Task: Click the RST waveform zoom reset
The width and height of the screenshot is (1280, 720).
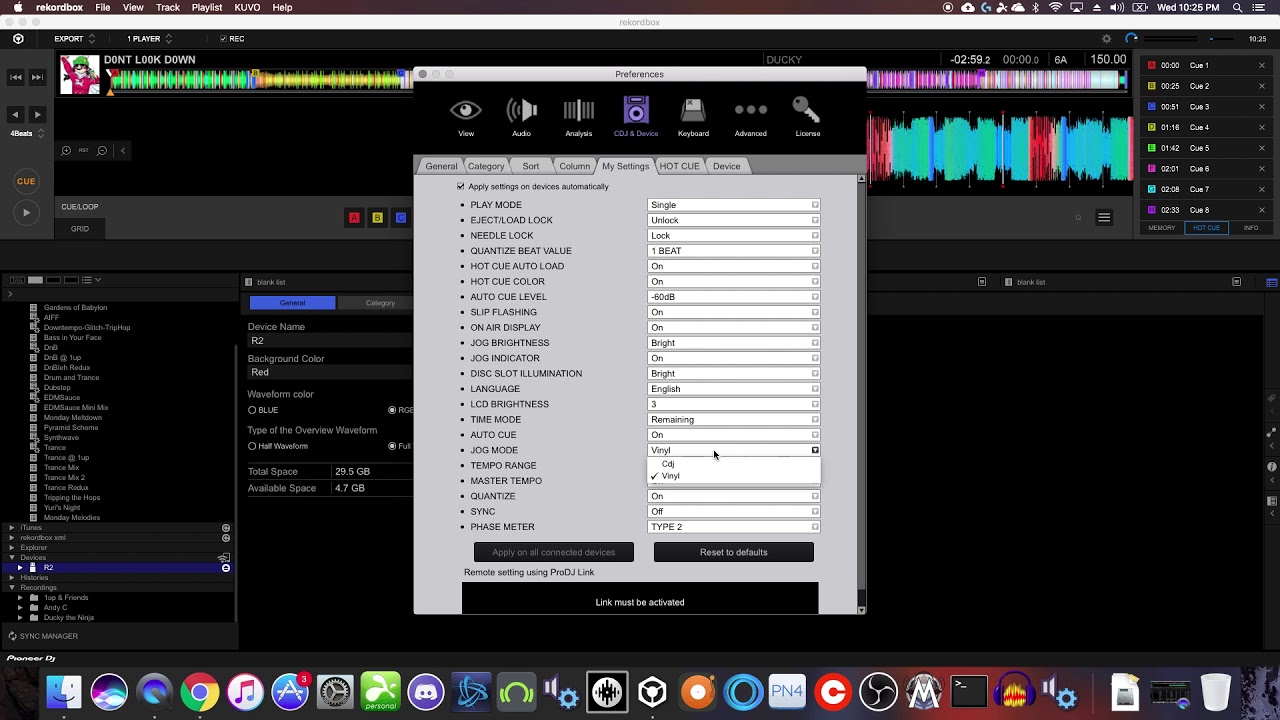Action: (84, 151)
